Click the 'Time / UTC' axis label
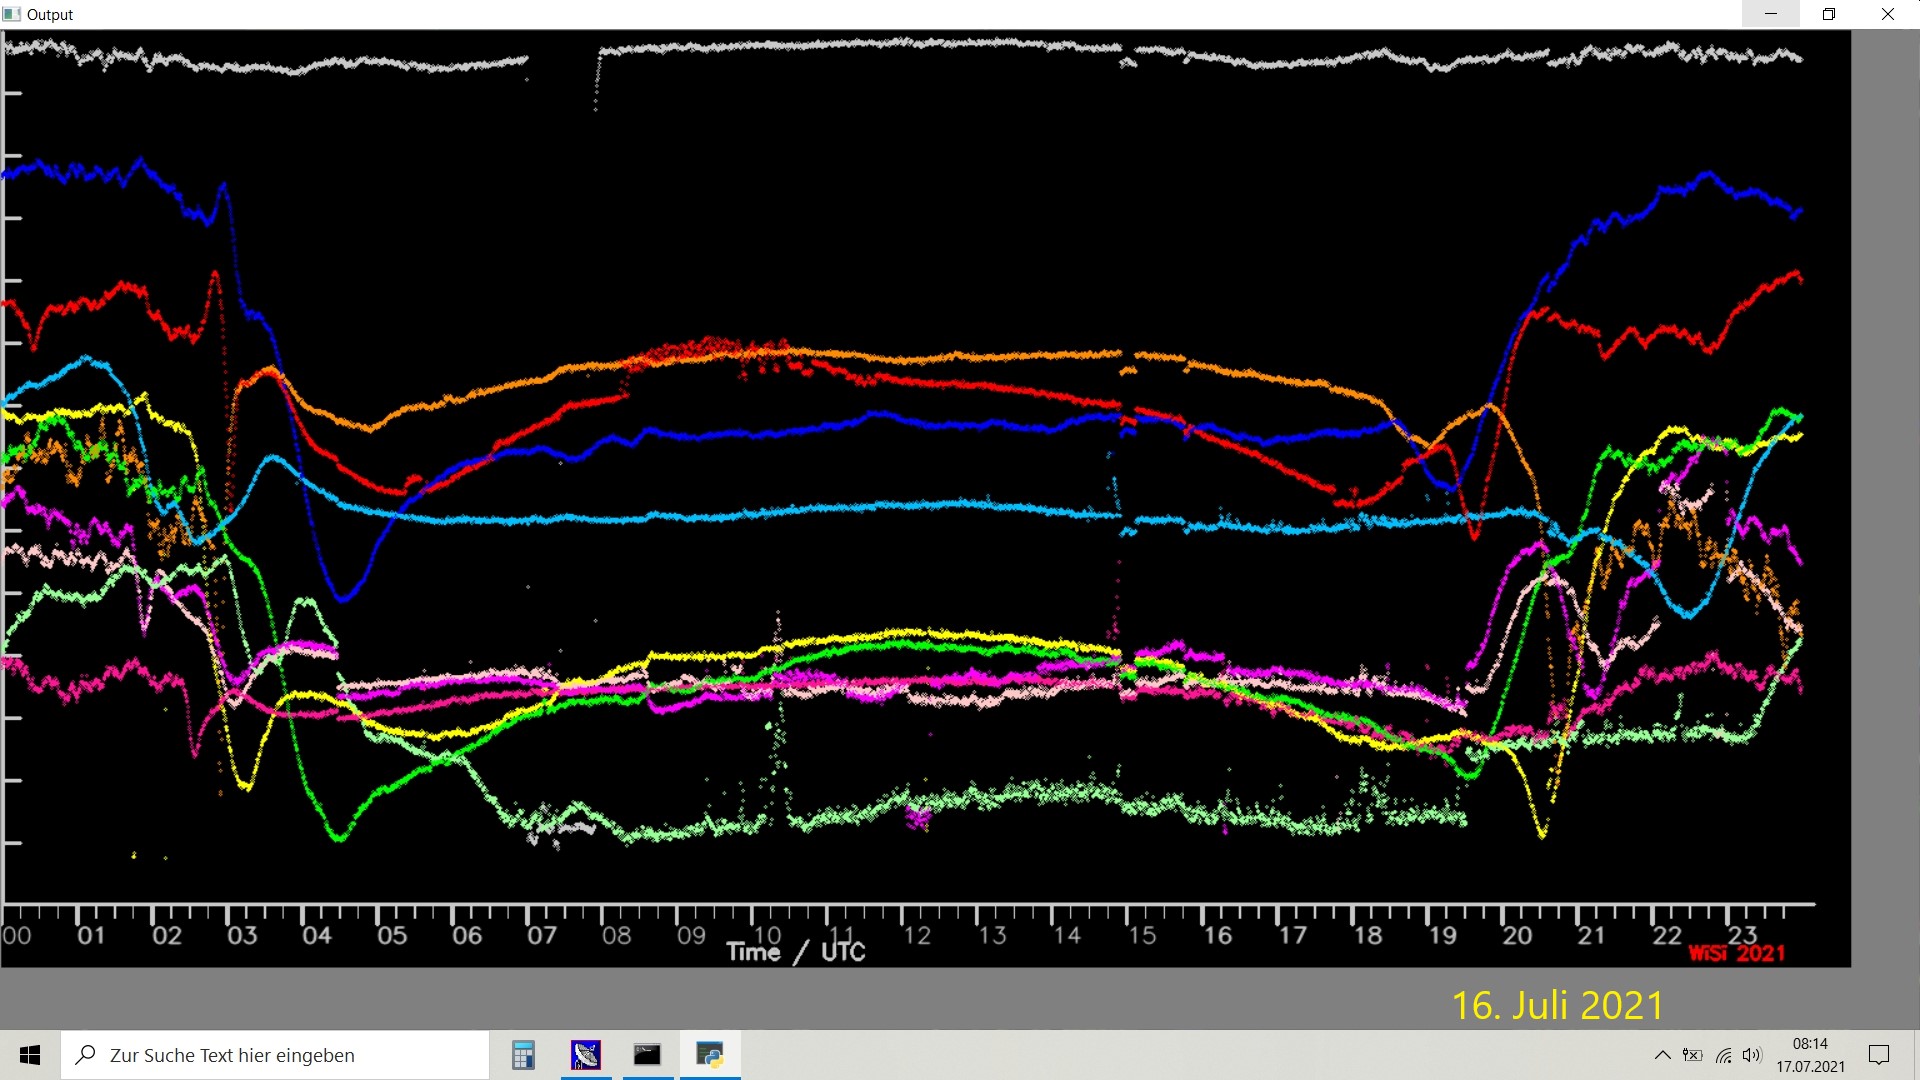 pos(796,952)
